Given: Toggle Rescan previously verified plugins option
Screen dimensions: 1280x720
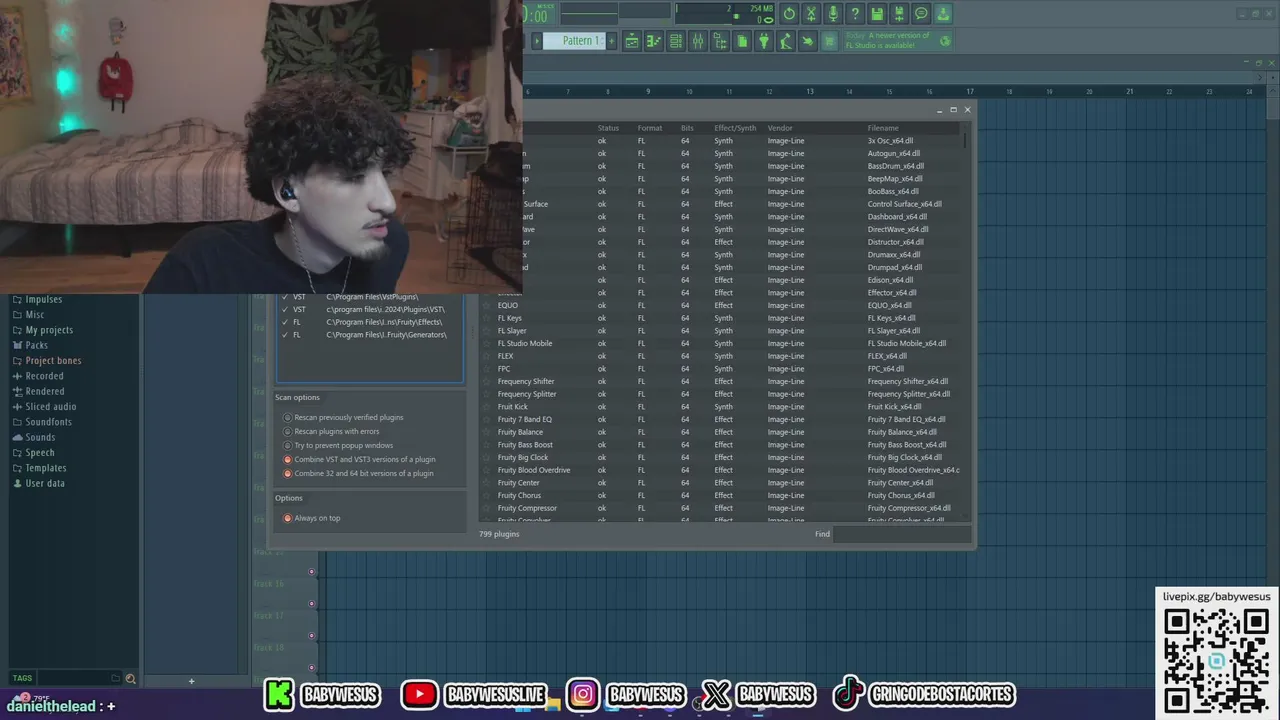Looking at the screenshot, I should pyautogui.click(x=287, y=417).
